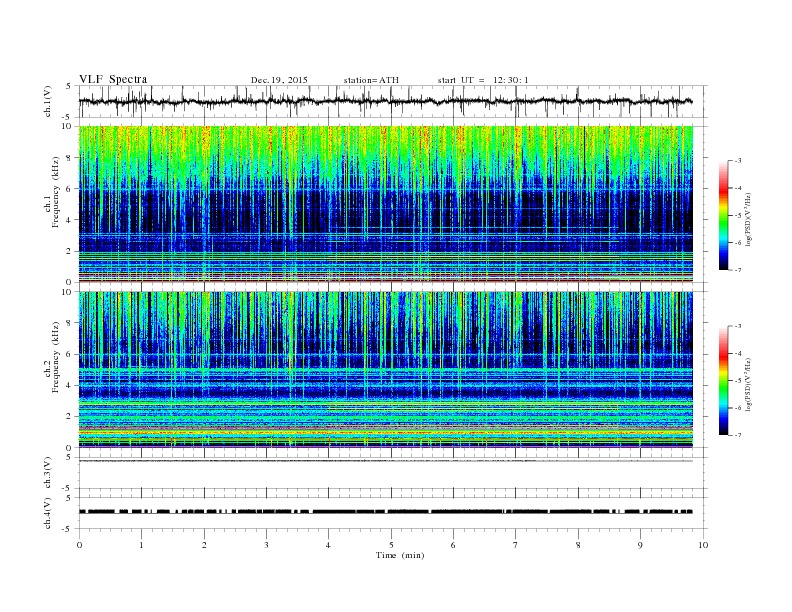Click the ch.2 spectrogram color scale bar
The image size is (792, 612).
click(723, 380)
